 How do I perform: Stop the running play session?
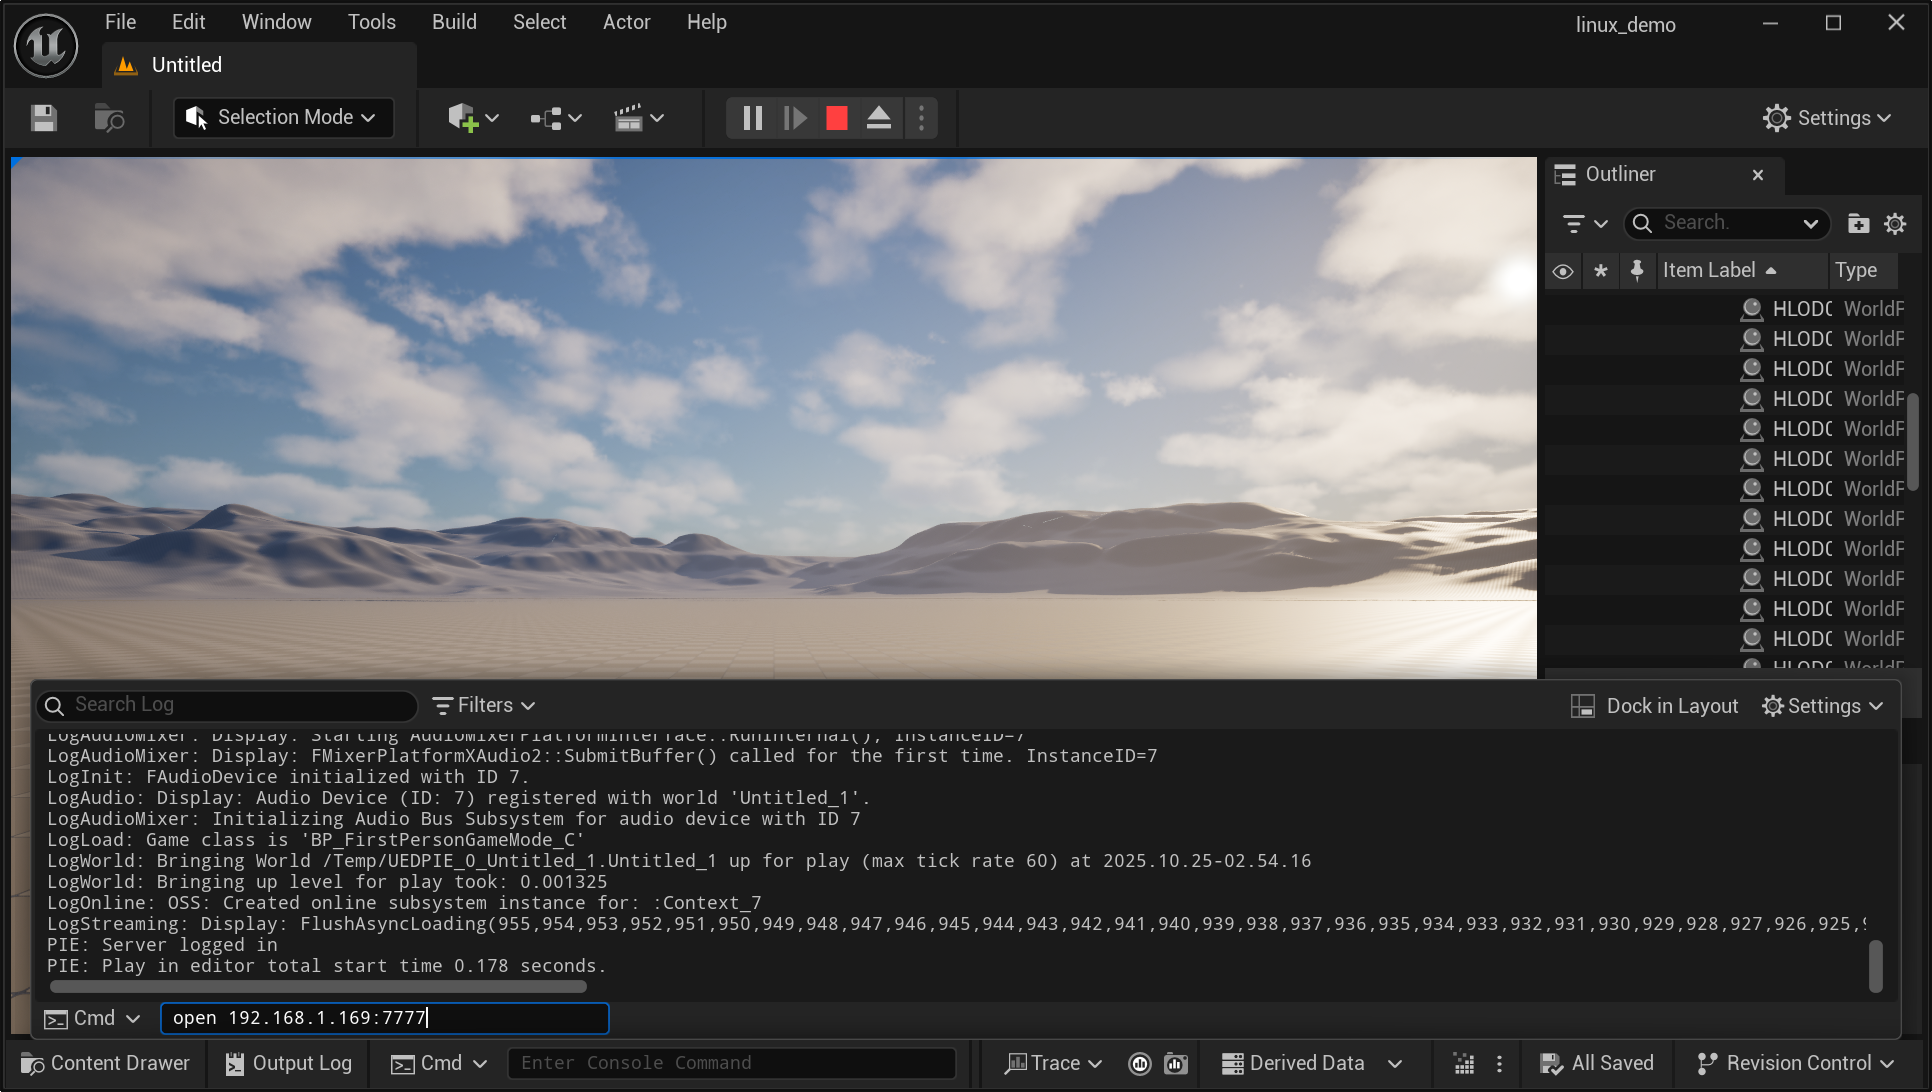[837, 118]
